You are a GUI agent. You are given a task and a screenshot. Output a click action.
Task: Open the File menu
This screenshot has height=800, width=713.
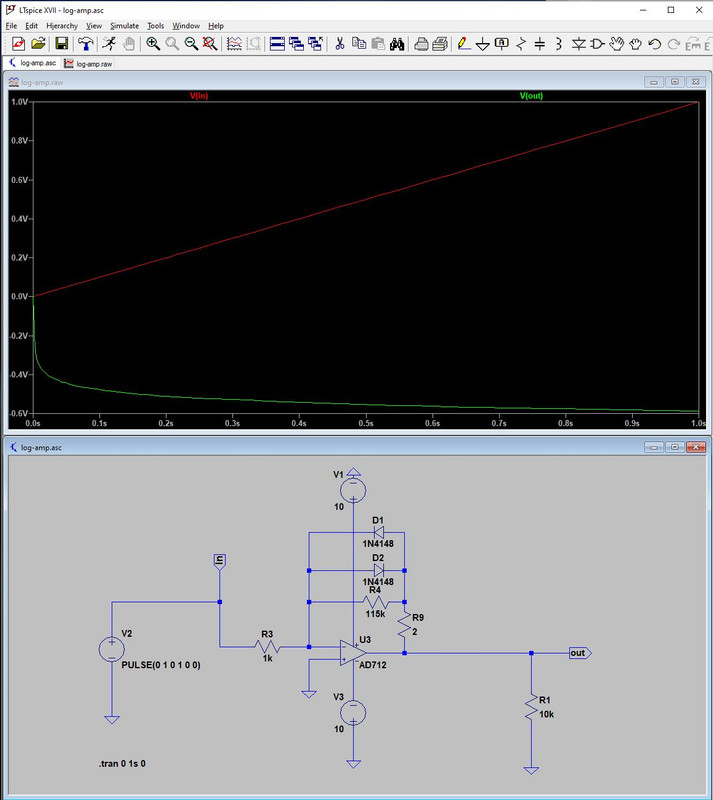pos(11,26)
